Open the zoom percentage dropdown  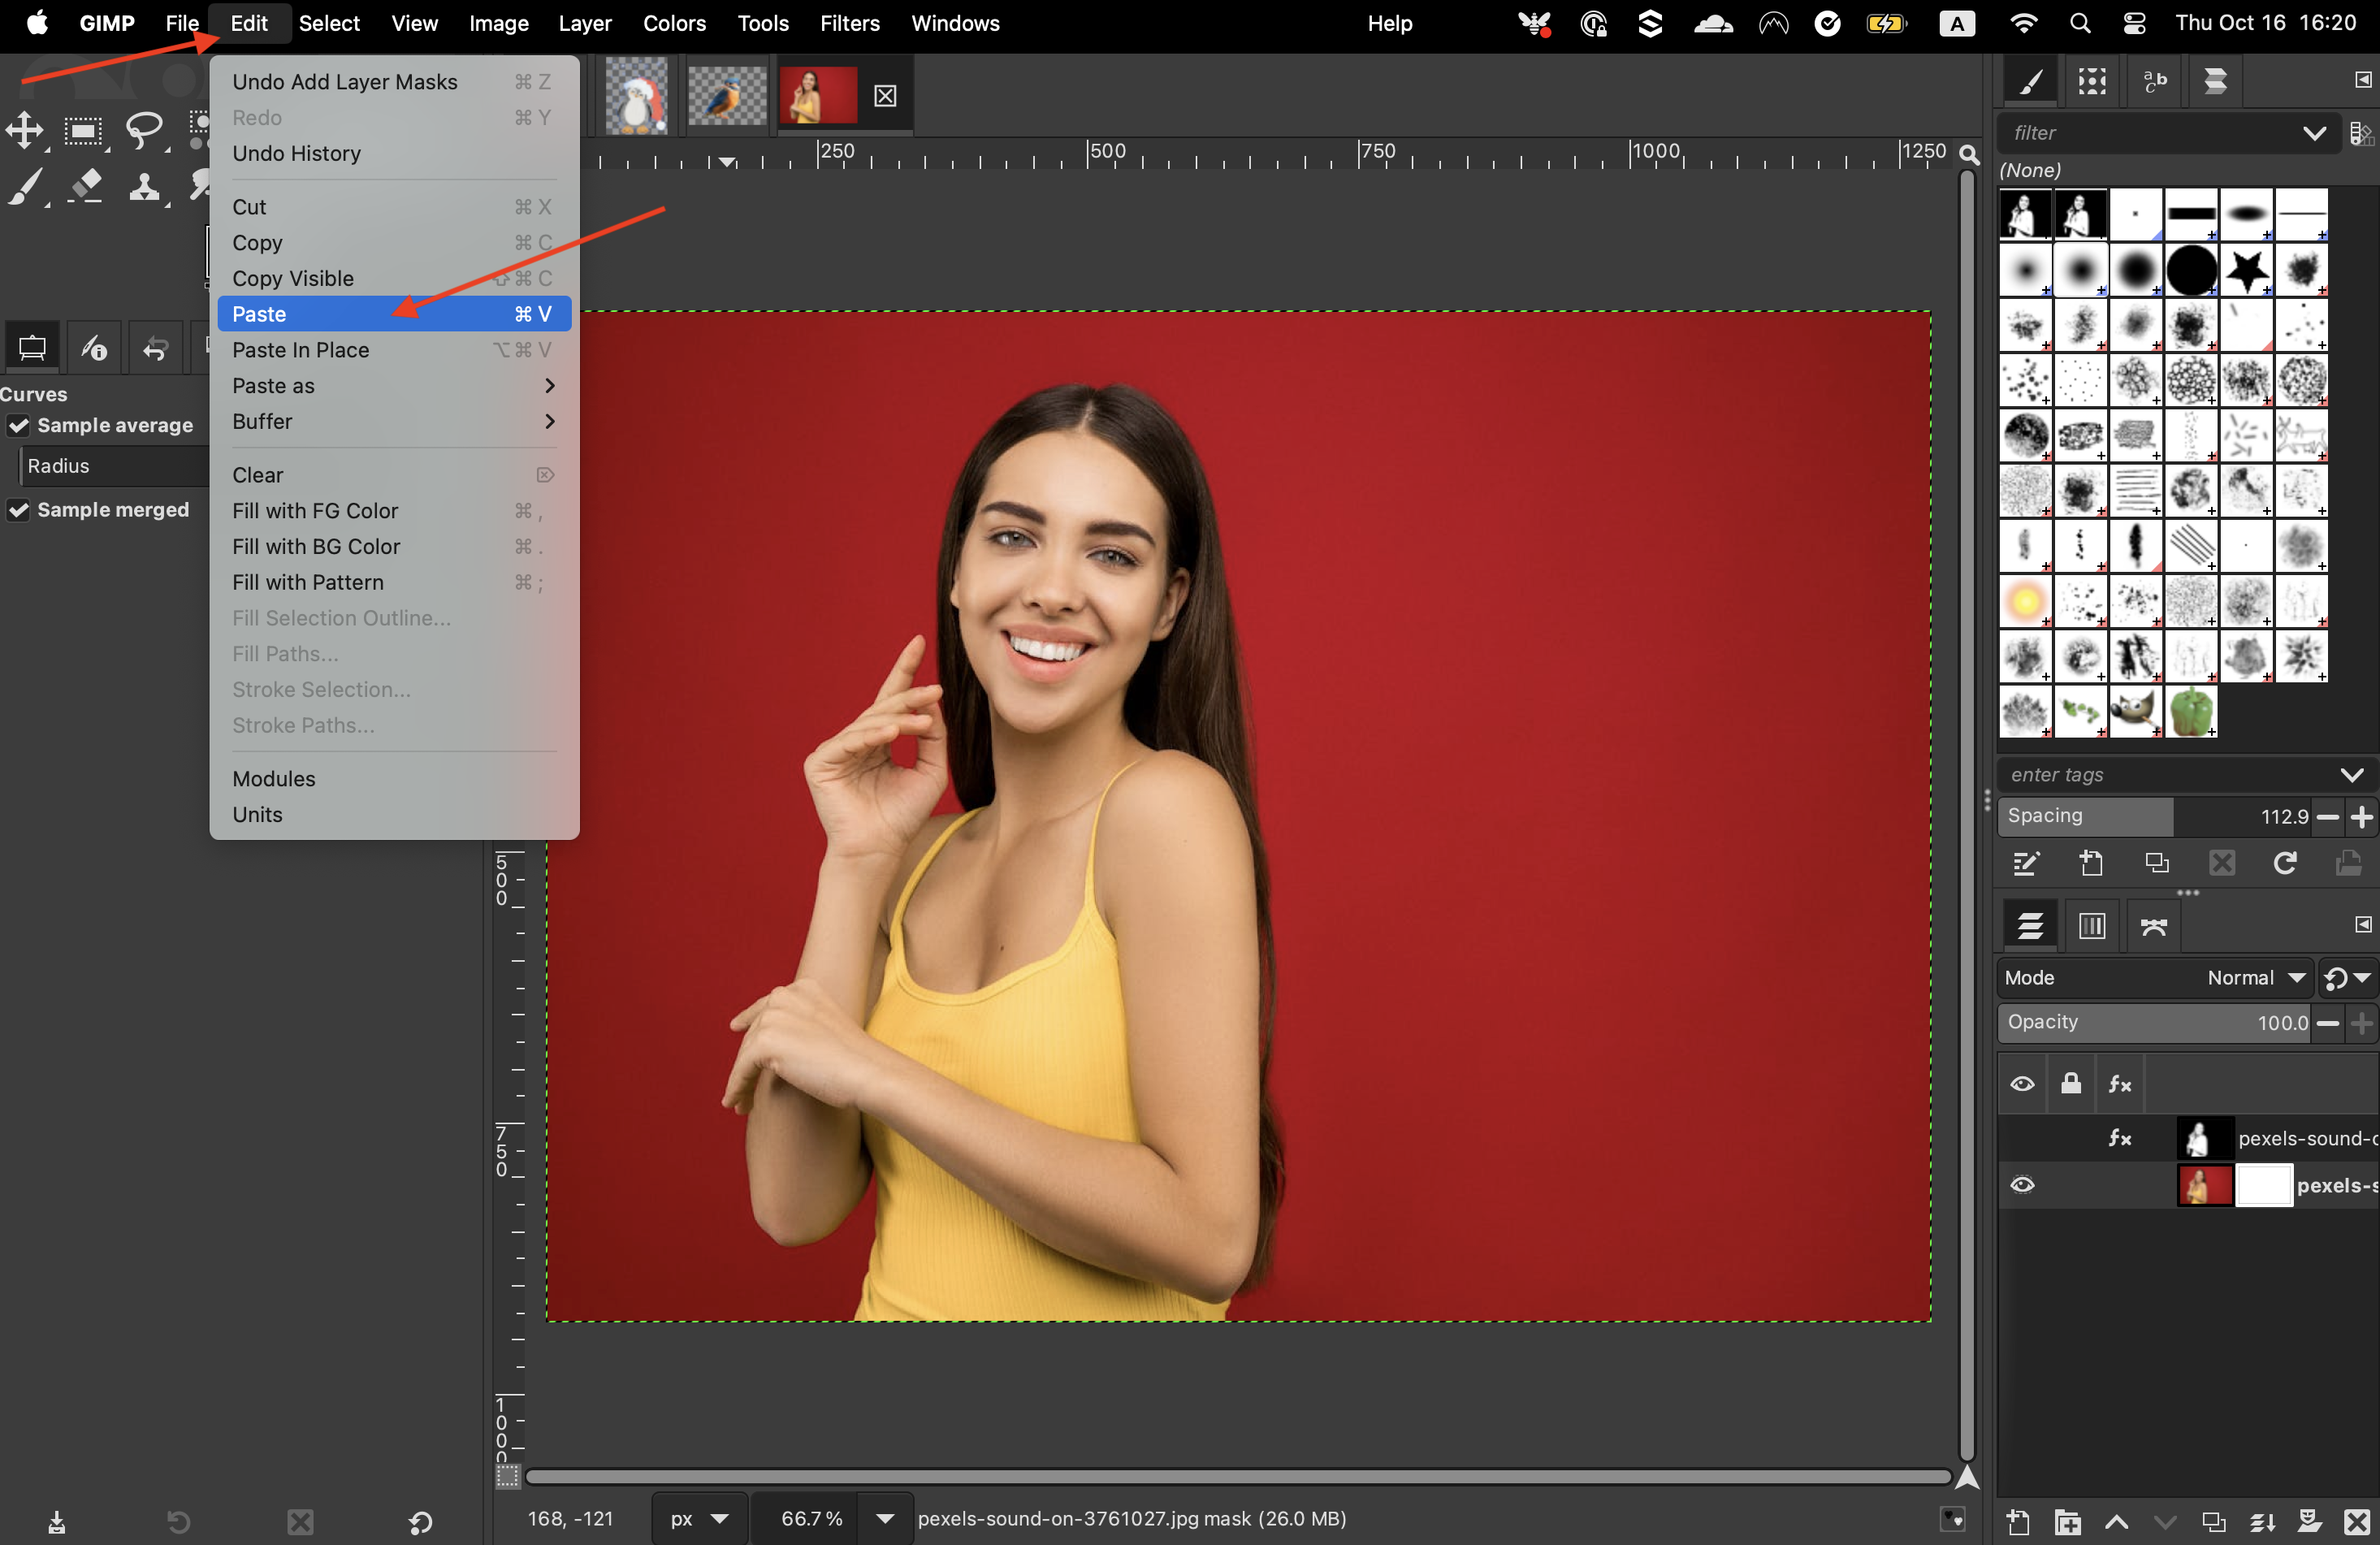884,1518
